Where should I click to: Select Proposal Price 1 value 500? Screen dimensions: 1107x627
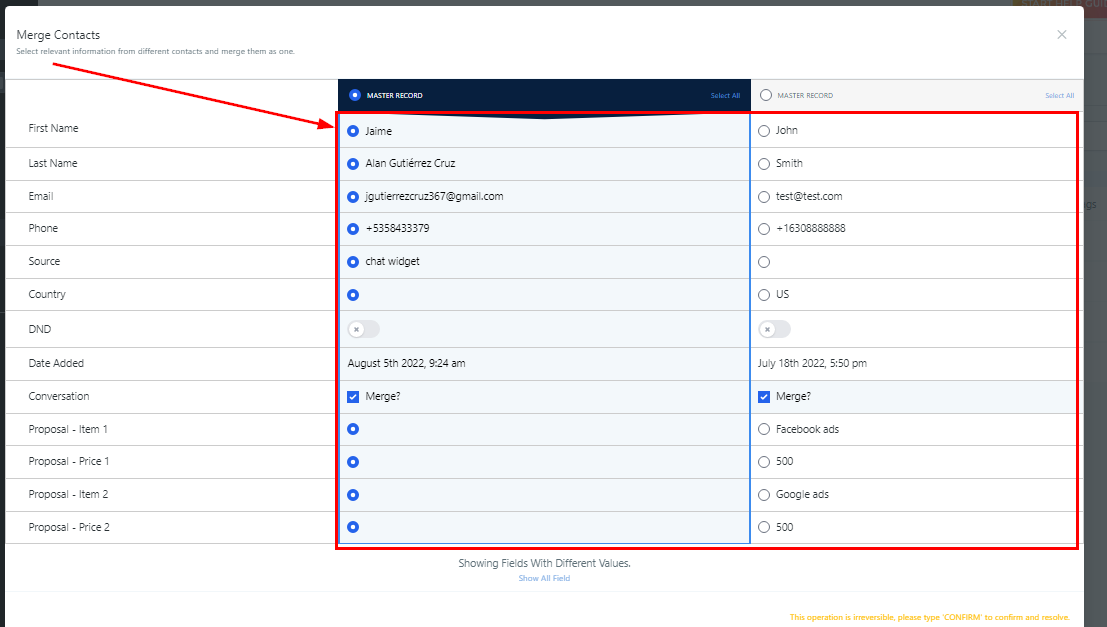pyautogui.click(x=764, y=462)
